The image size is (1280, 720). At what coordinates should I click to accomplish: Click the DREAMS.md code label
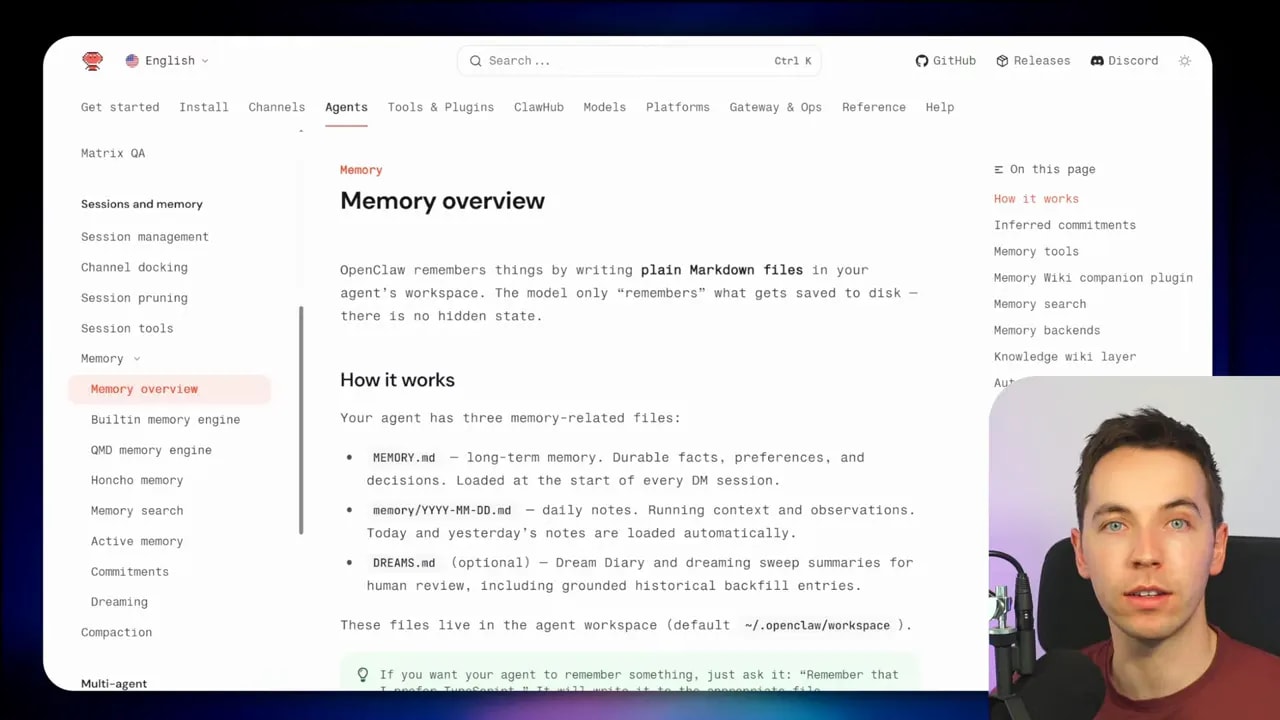[404, 563]
